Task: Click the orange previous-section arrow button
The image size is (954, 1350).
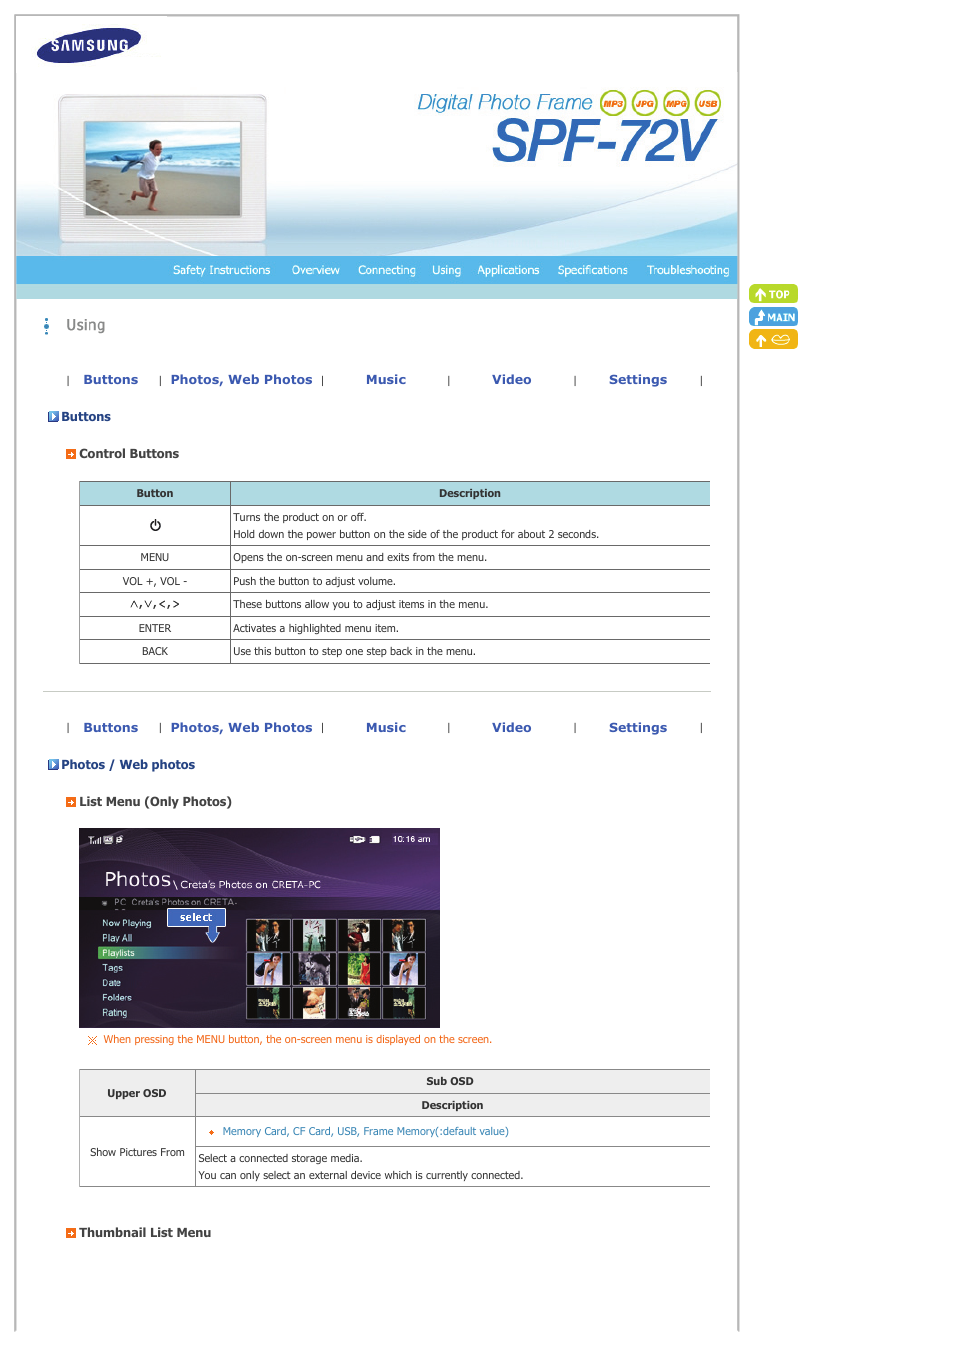Action: (773, 340)
